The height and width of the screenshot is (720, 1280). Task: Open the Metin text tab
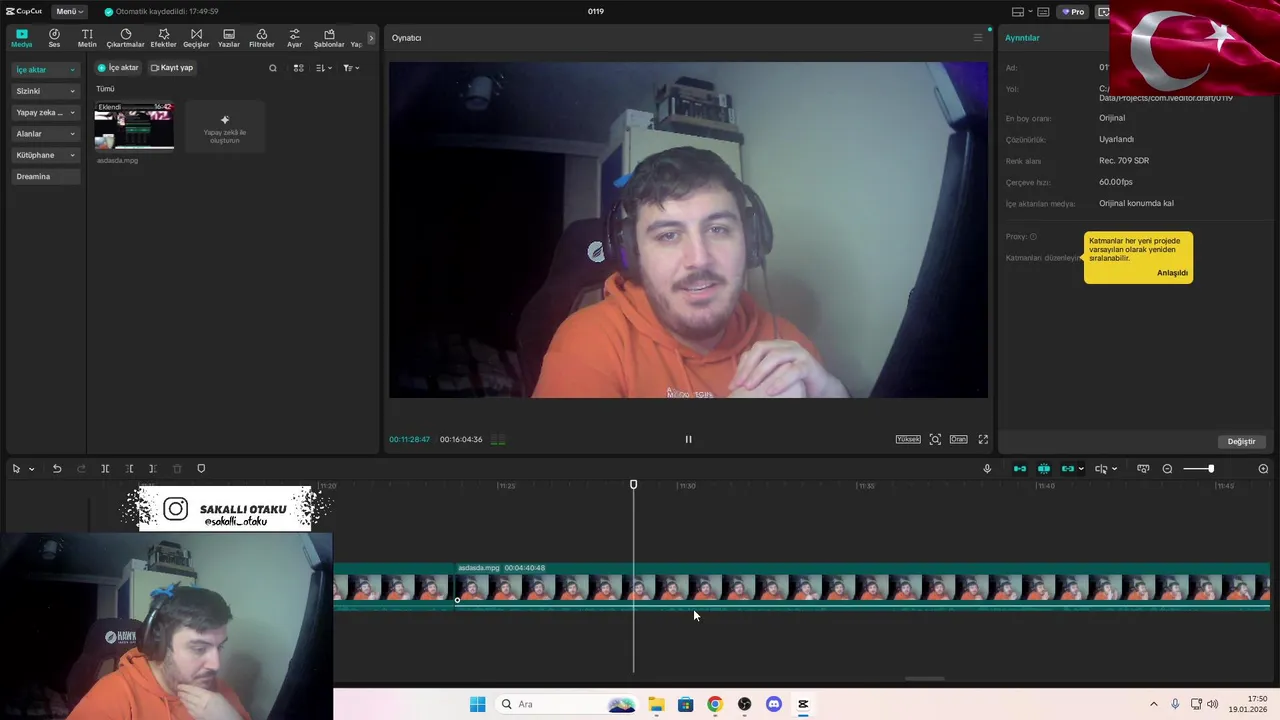point(87,38)
